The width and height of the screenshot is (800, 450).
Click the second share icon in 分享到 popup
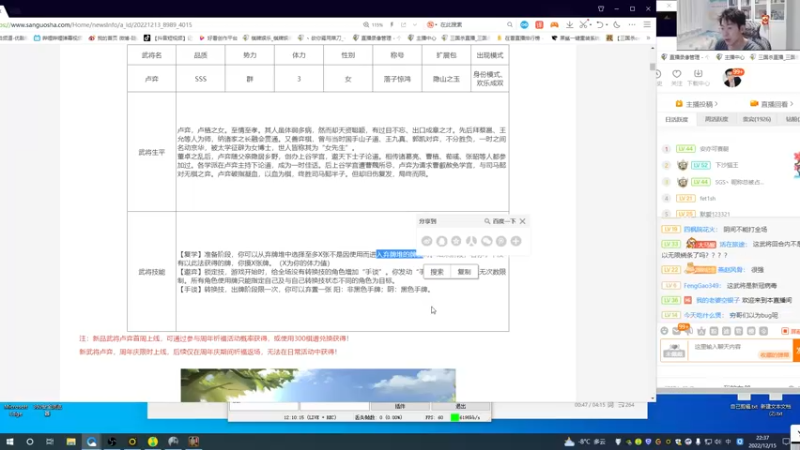(x=442, y=241)
